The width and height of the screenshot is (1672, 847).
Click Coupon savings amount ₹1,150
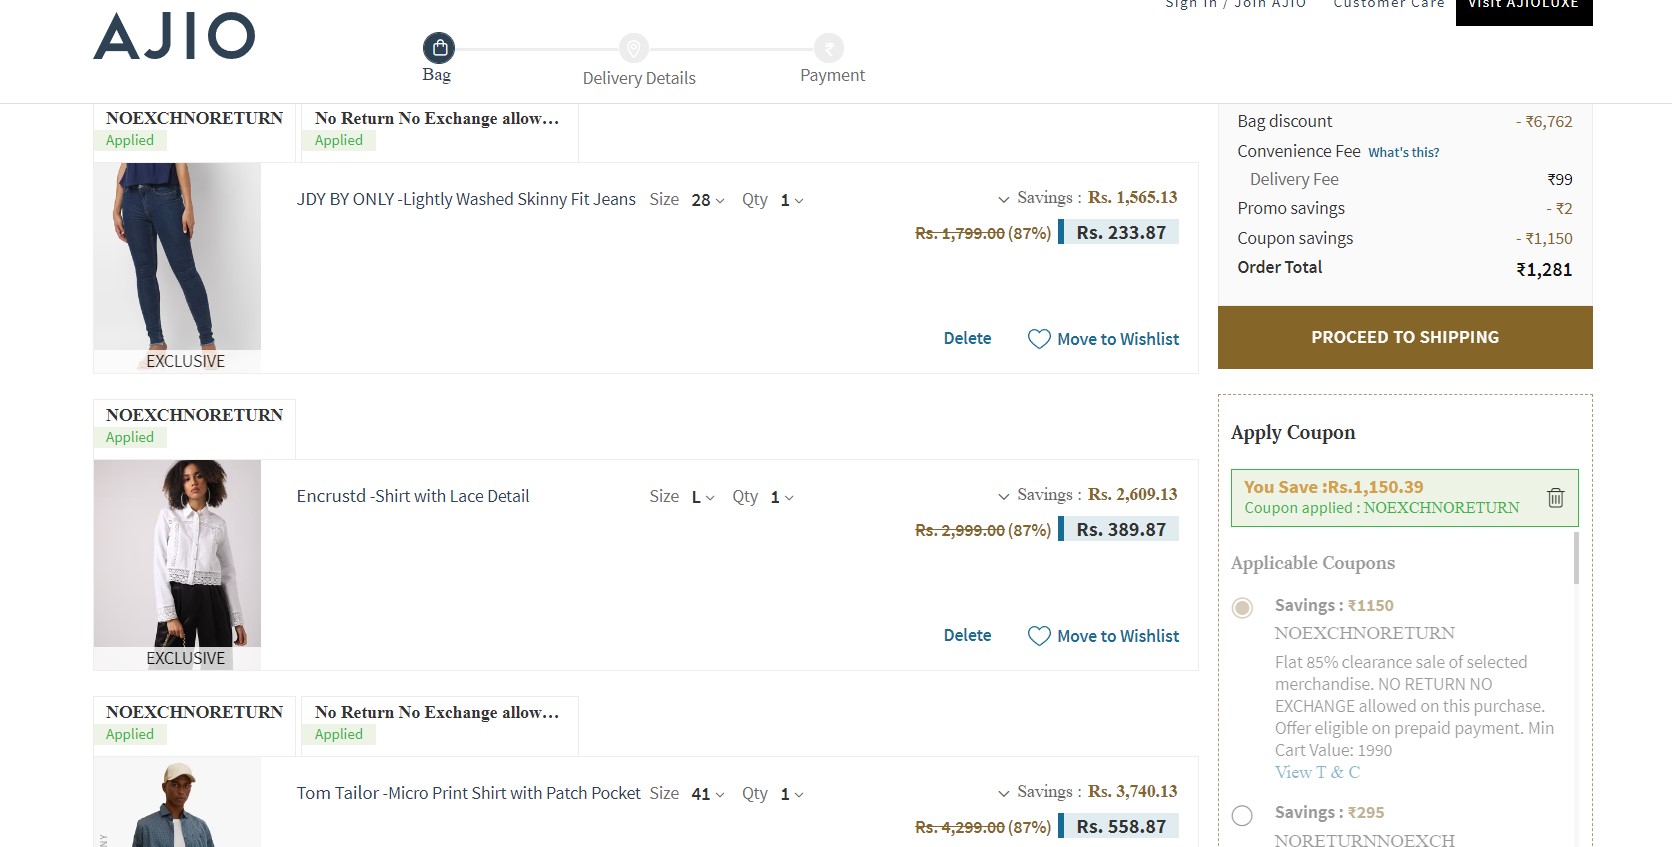[x=1544, y=239]
